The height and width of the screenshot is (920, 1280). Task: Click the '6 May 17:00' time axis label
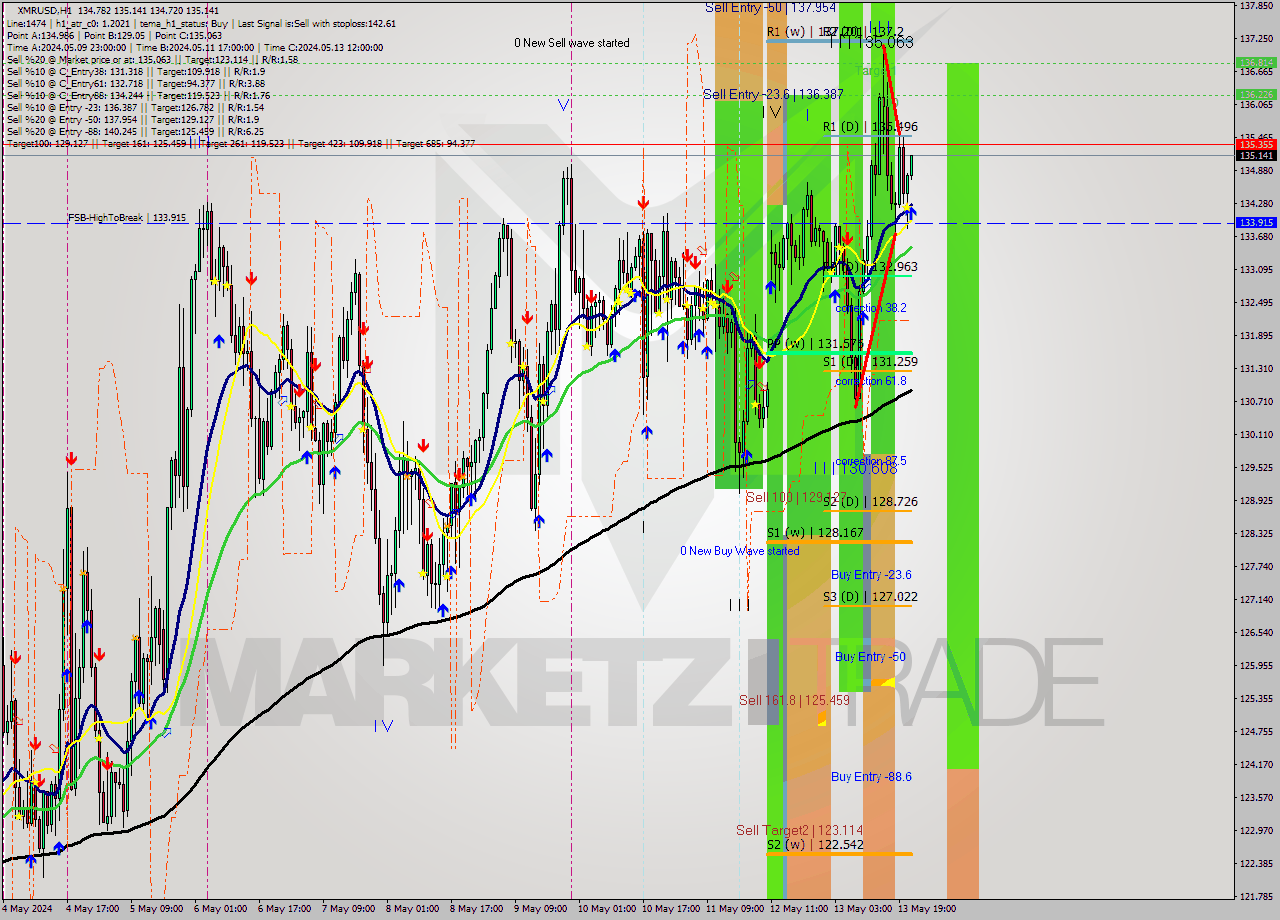tap(285, 909)
